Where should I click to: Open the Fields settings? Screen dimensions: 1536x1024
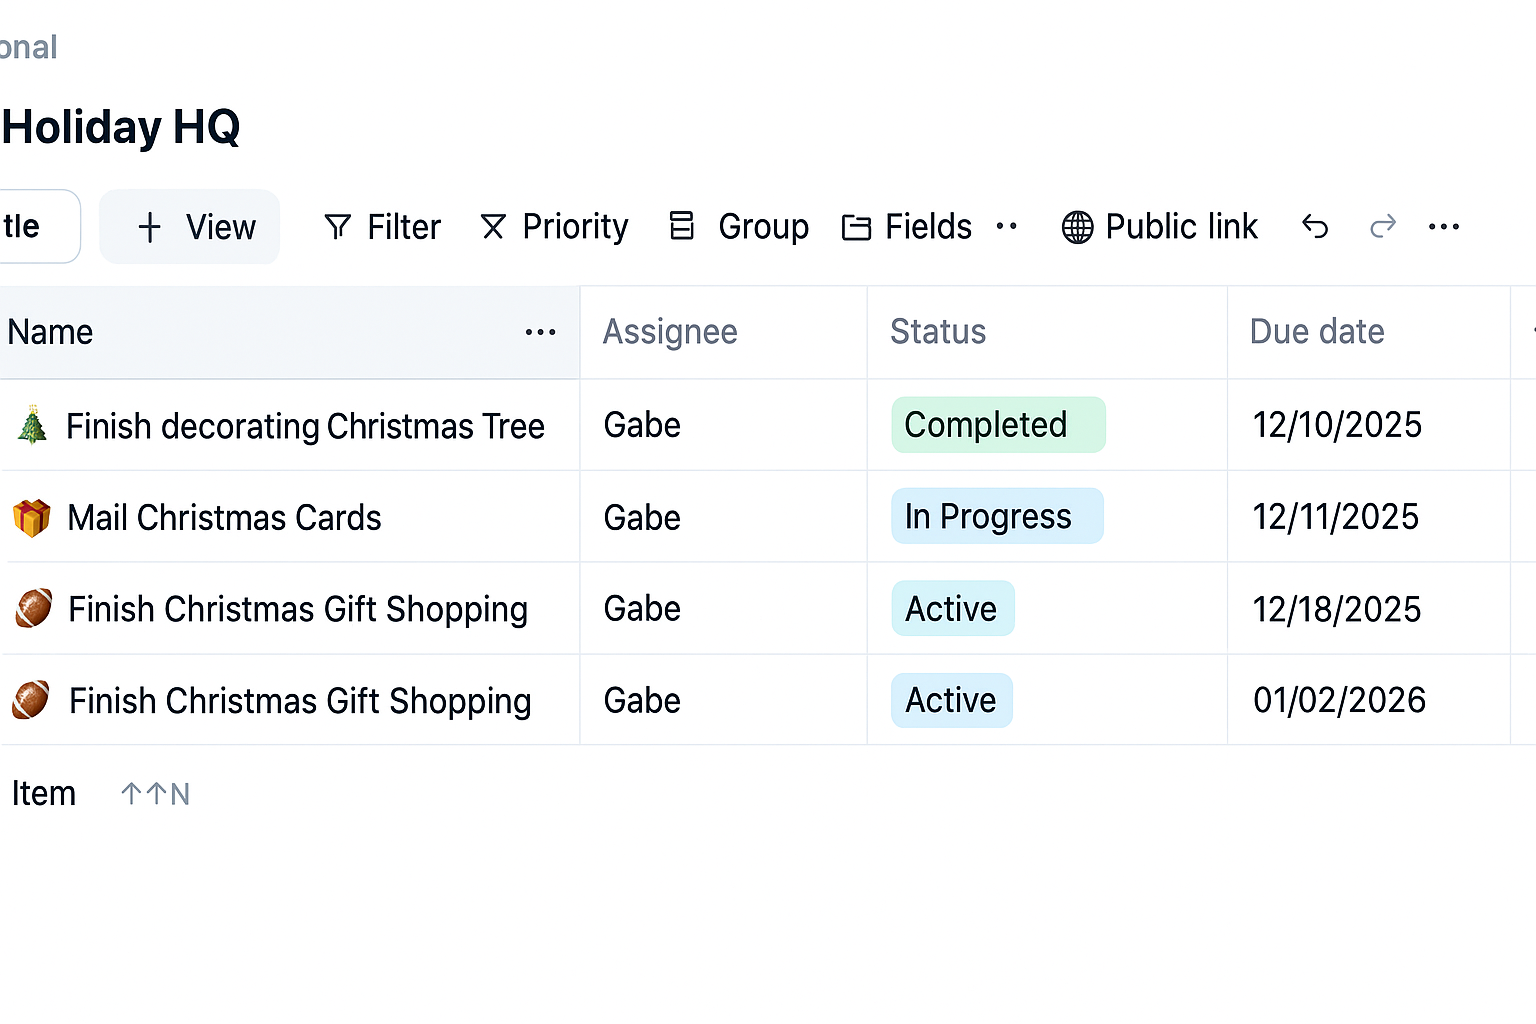tap(907, 227)
